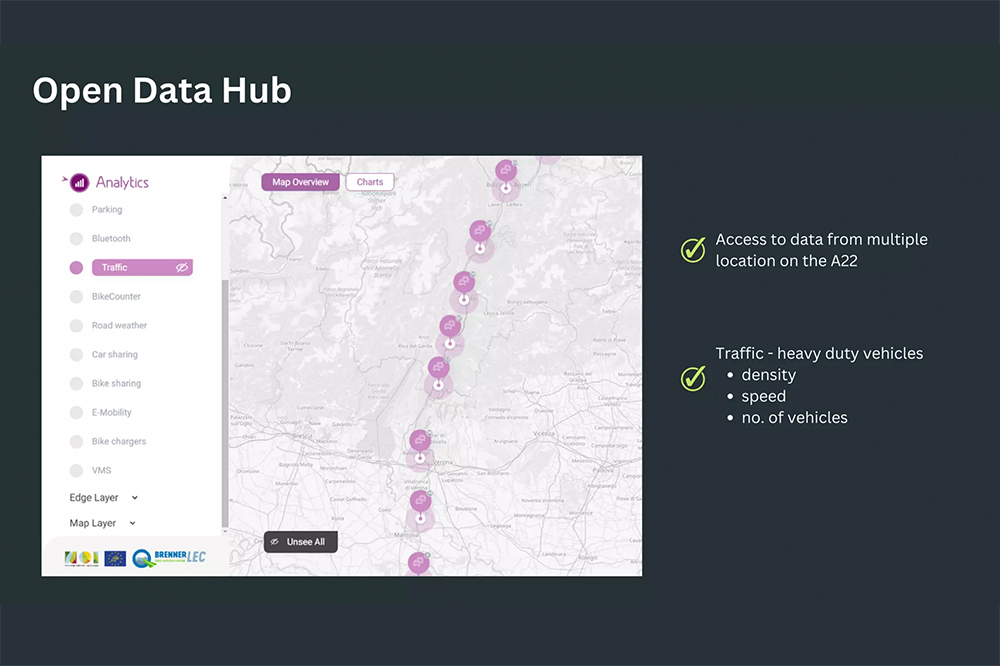The image size is (1000, 666).
Task: Click the Brescia city label on map
Action: [x=302, y=436]
